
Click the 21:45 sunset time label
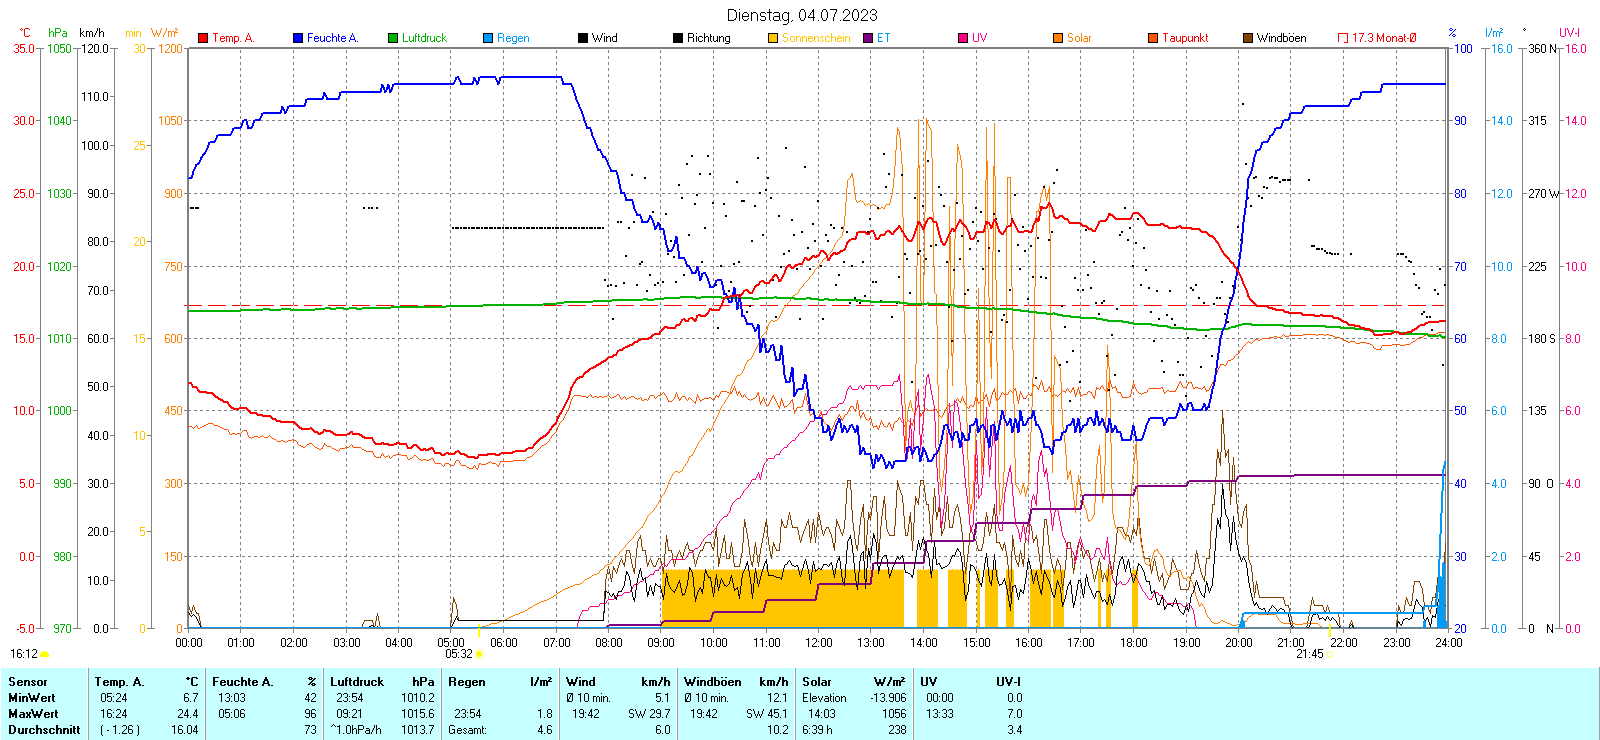point(1309,654)
